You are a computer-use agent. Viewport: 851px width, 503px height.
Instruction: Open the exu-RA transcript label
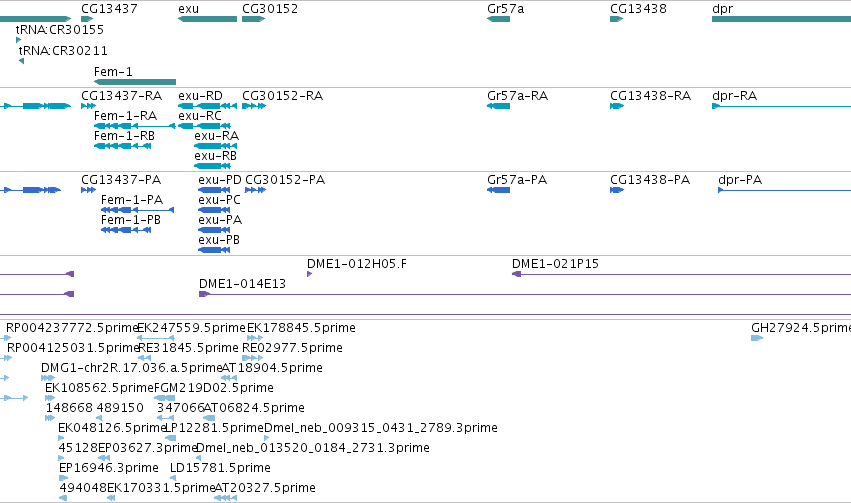217,136
